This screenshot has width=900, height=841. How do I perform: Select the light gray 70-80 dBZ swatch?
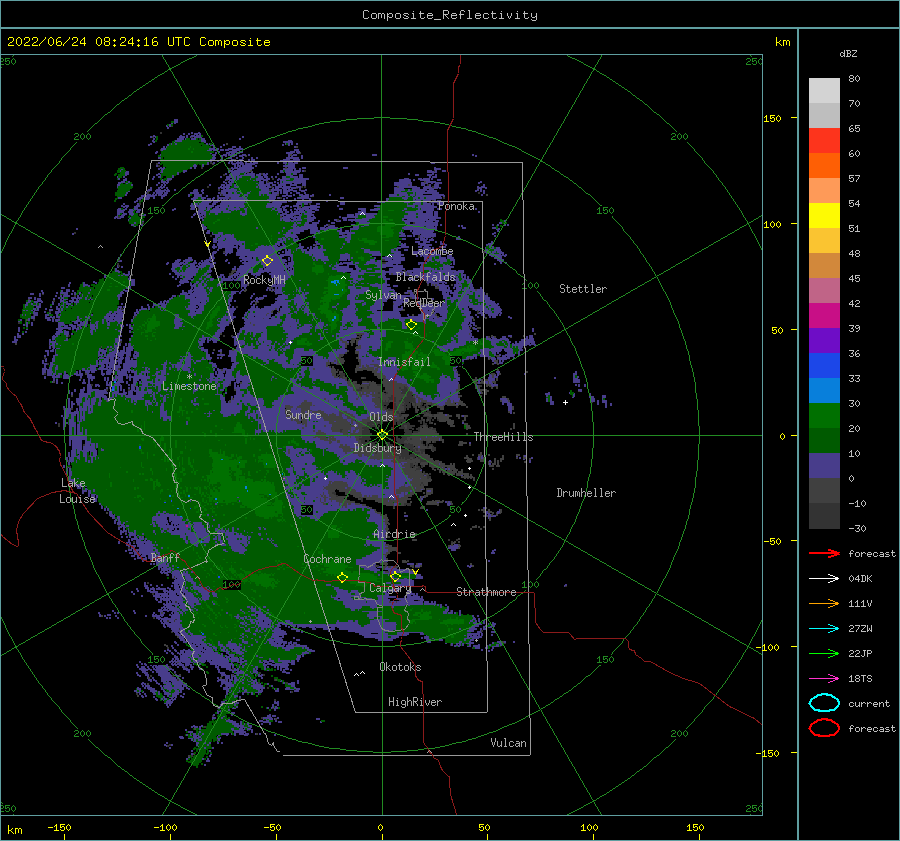[824, 91]
